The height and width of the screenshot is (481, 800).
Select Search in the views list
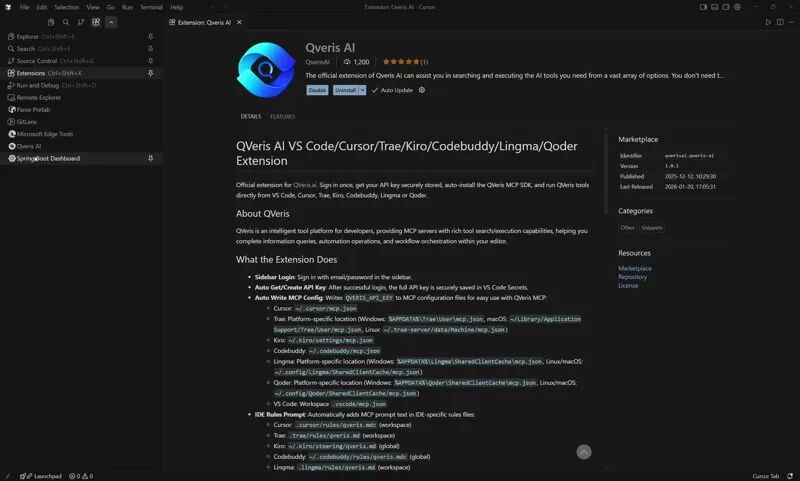[82, 49]
